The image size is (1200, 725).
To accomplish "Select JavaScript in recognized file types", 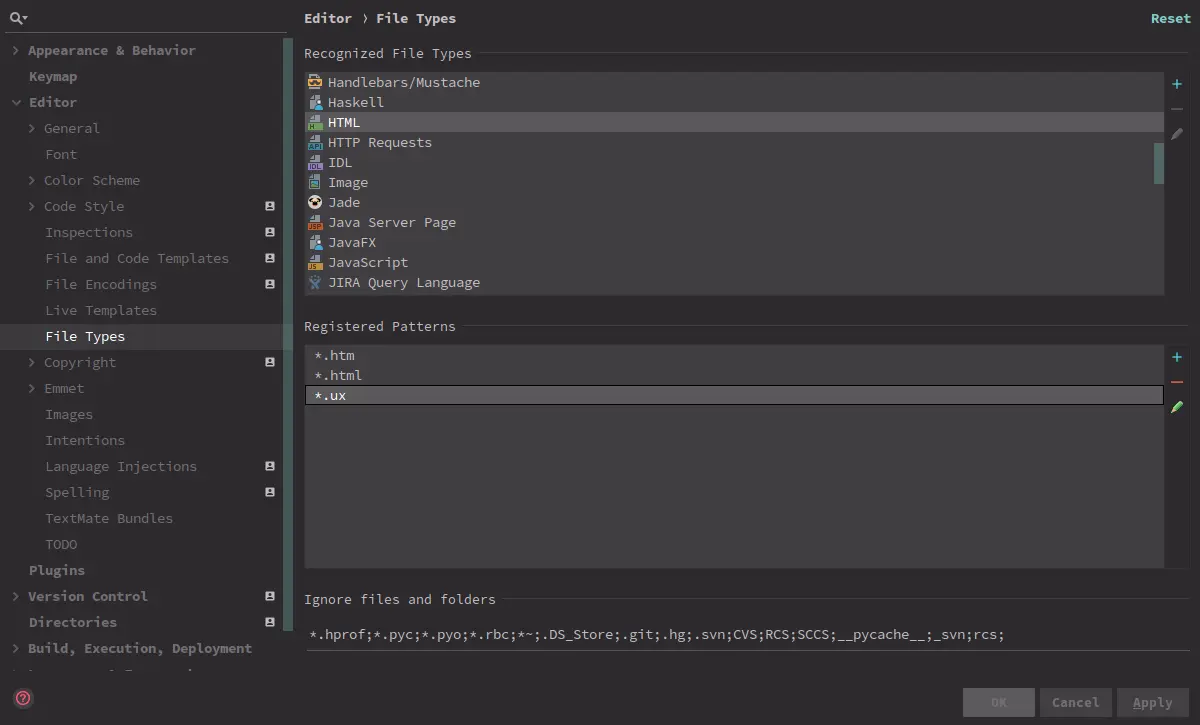I will click(368, 262).
